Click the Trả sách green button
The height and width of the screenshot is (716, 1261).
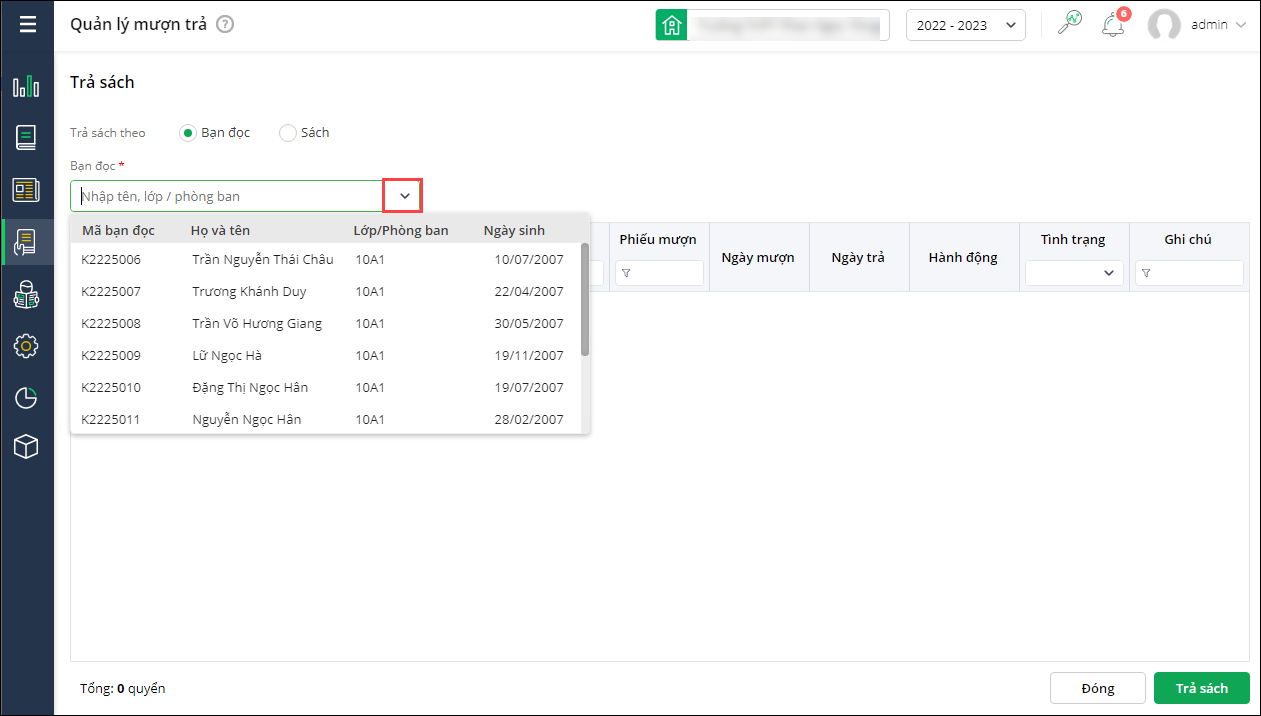(1202, 689)
